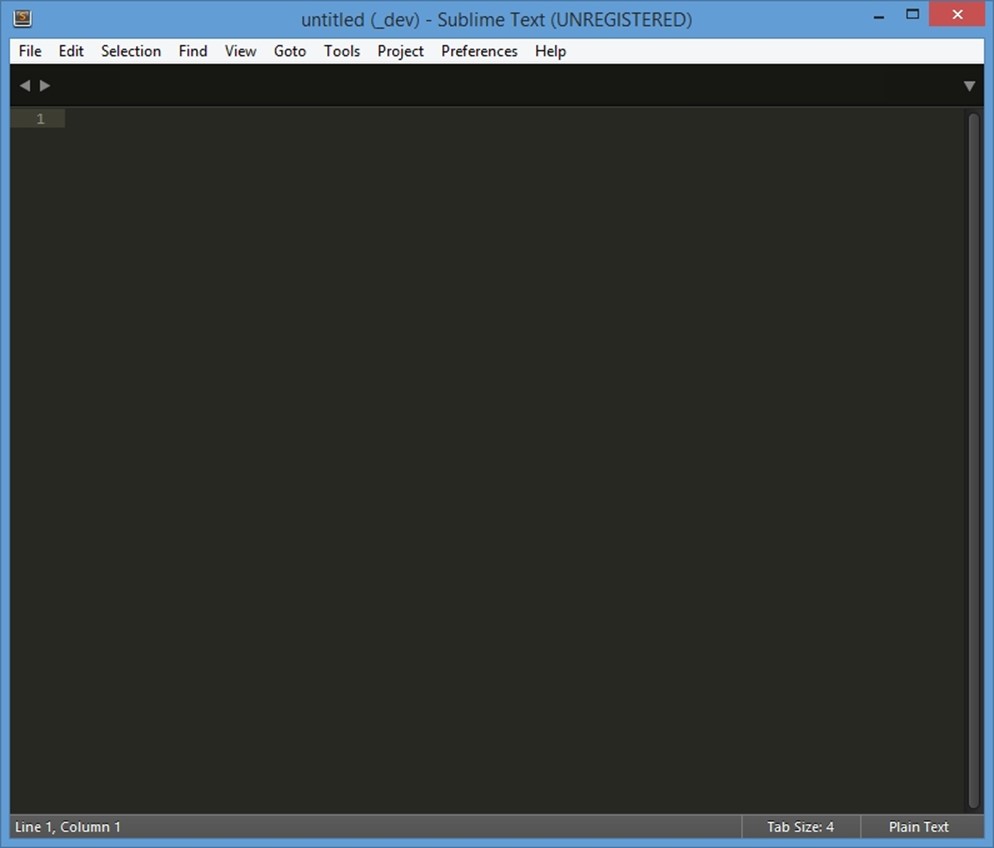Place cursor in the empty editor area
Image resolution: width=994 pixels, height=848 pixels.
[x=500, y=450]
